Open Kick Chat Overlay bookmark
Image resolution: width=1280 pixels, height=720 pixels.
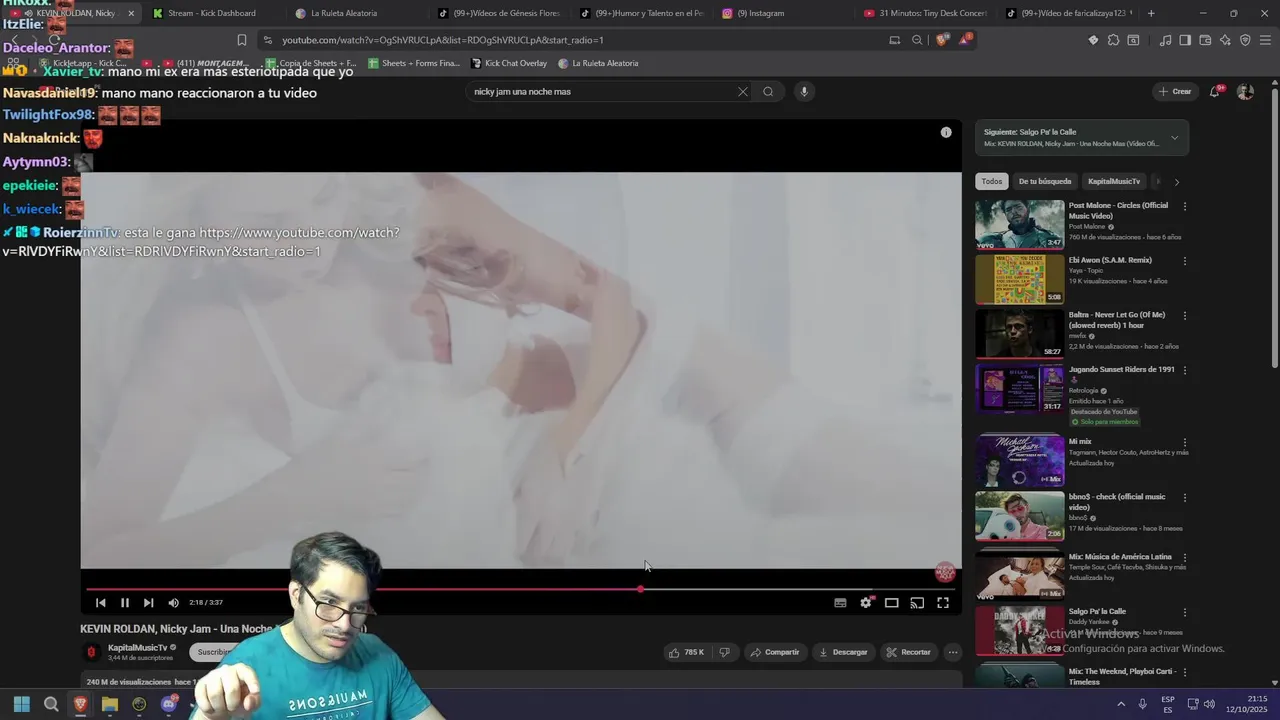[x=509, y=63]
